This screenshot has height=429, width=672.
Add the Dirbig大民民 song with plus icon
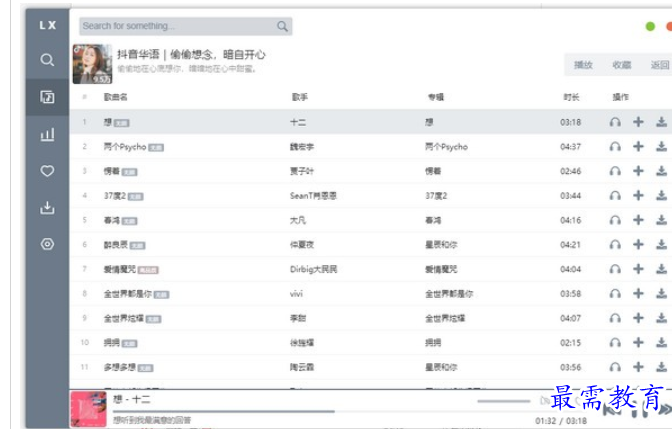[x=638, y=269]
